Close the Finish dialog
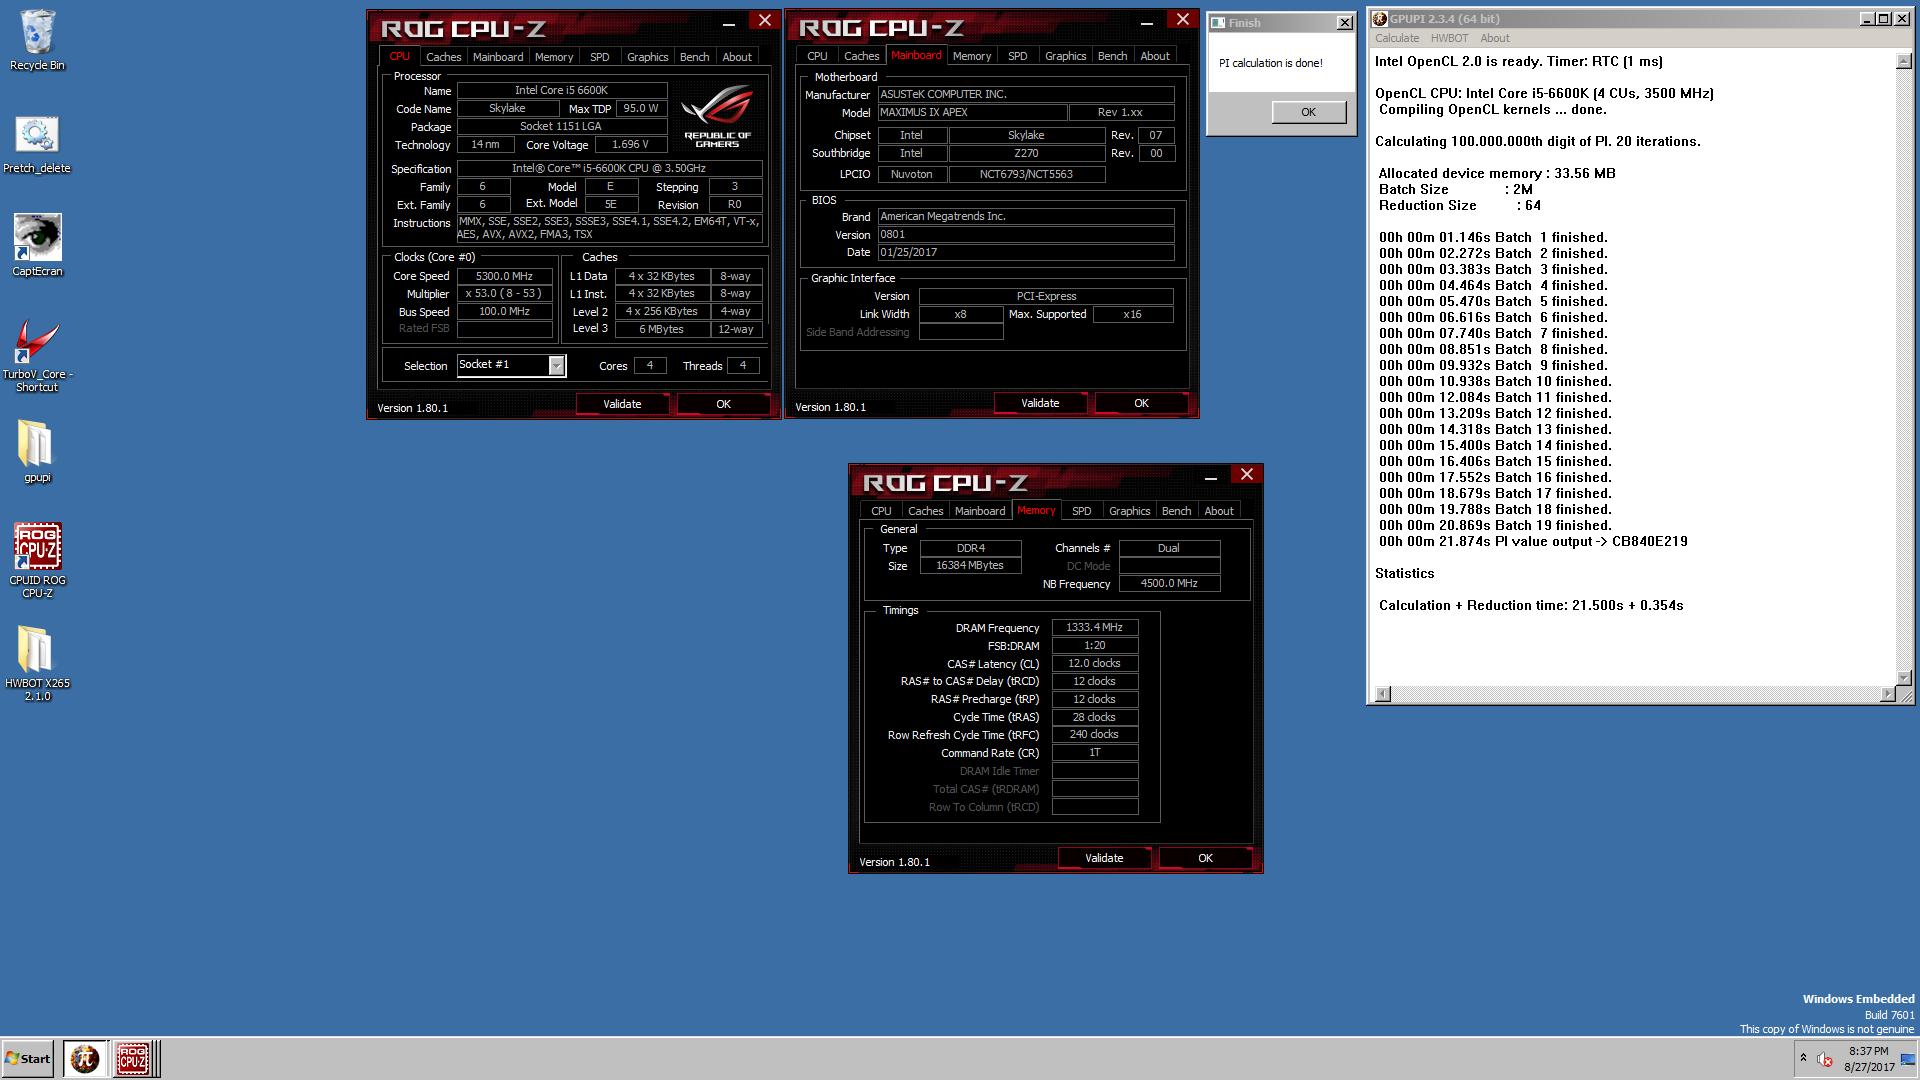Image resolution: width=1920 pixels, height=1080 pixels. click(1344, 22)
